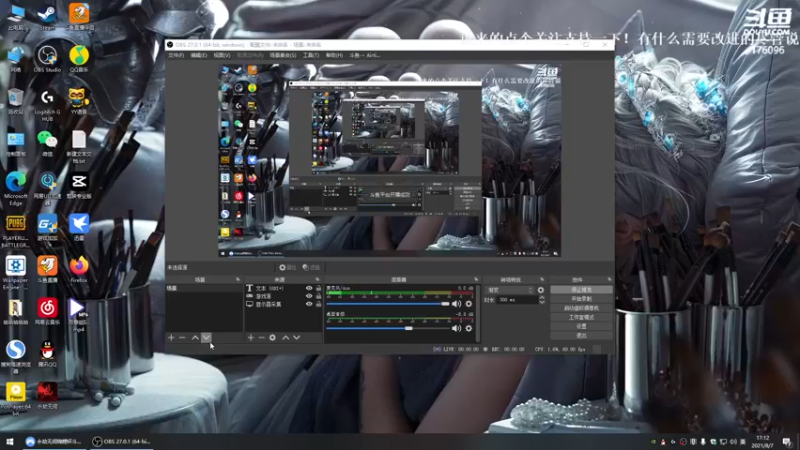Adjust the microphone volume slider
The width and height of the screenshot is (800, 450).
point(388,304)
